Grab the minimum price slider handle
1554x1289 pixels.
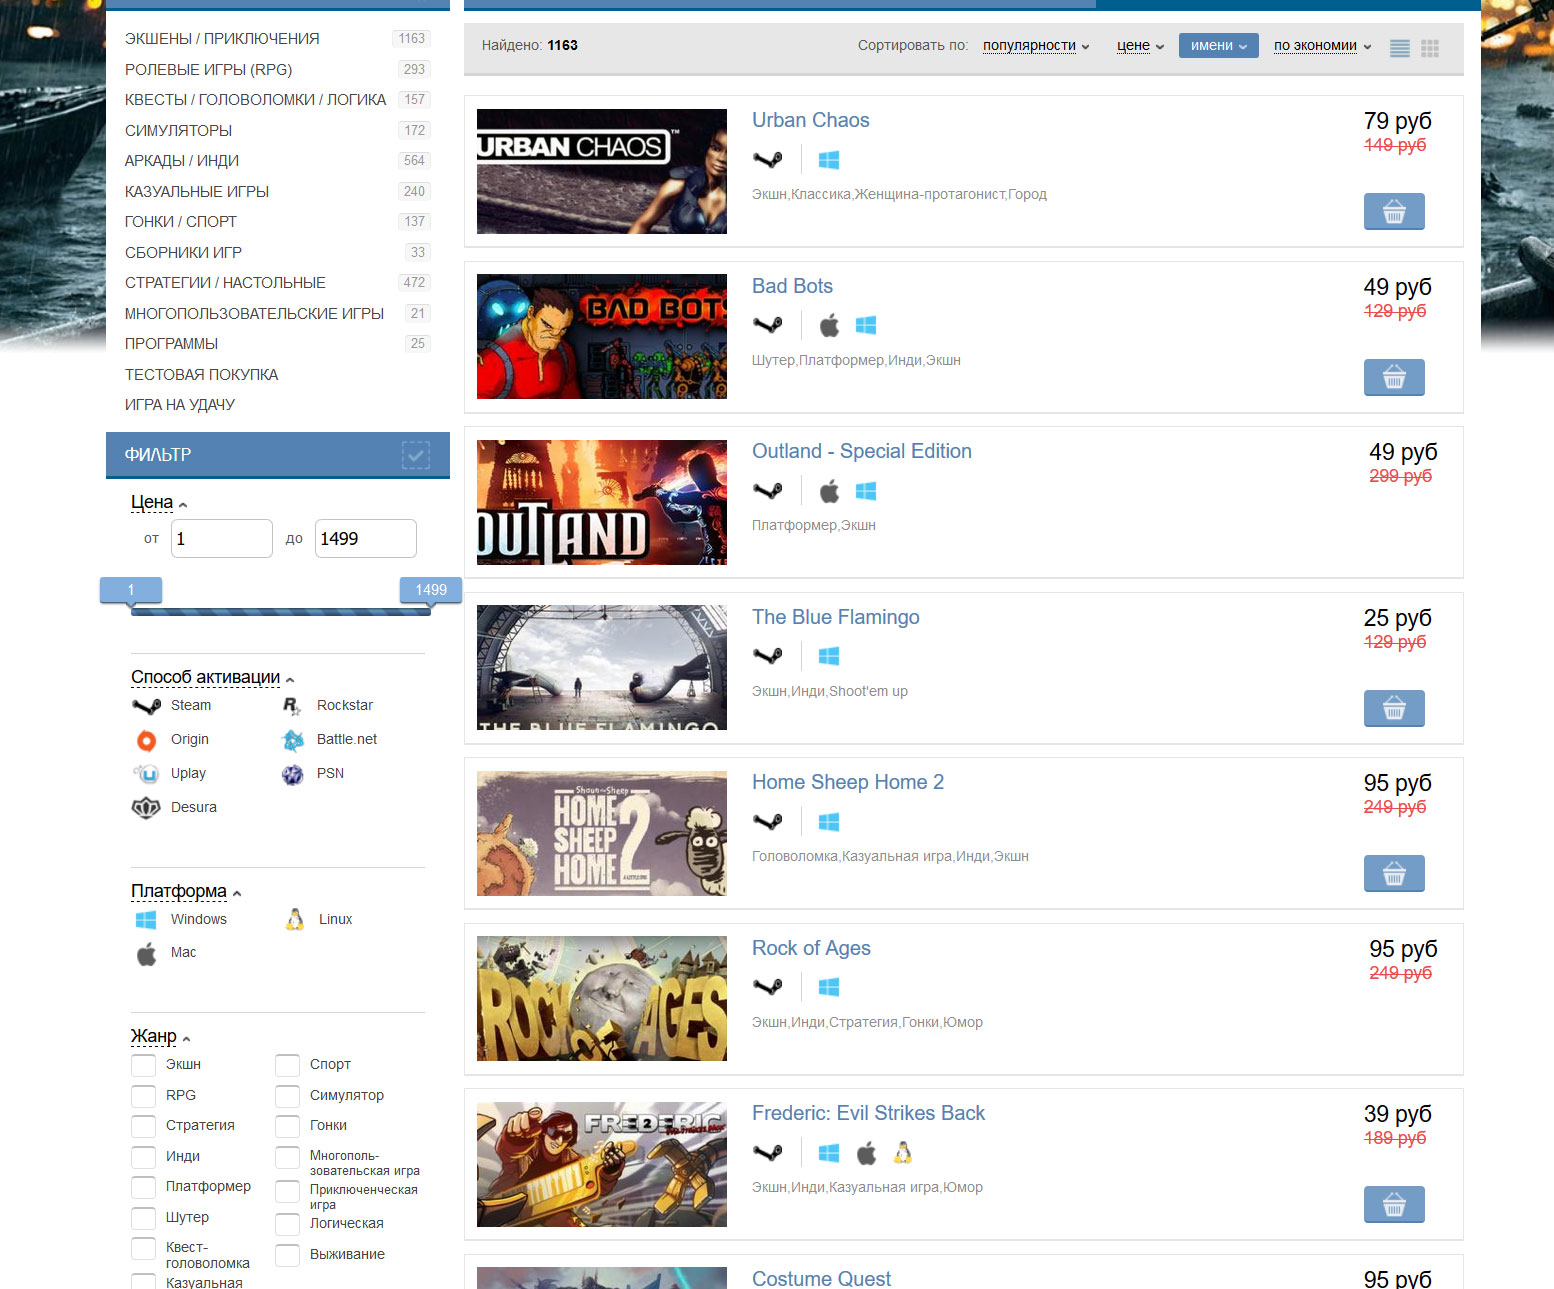coord(131,590)
